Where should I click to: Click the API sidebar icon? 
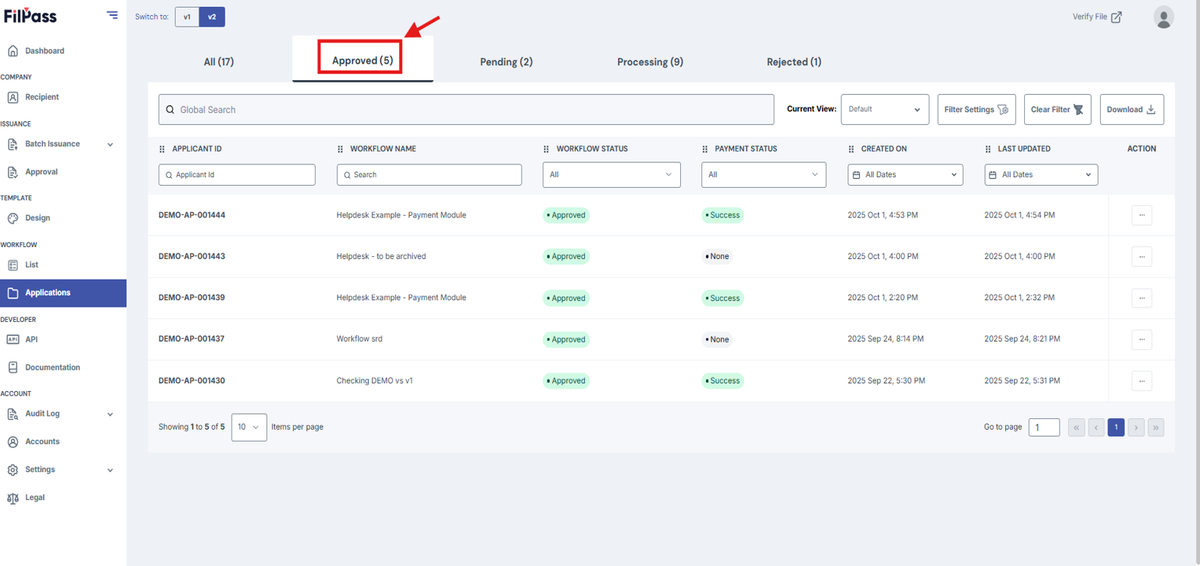point(13,339)
